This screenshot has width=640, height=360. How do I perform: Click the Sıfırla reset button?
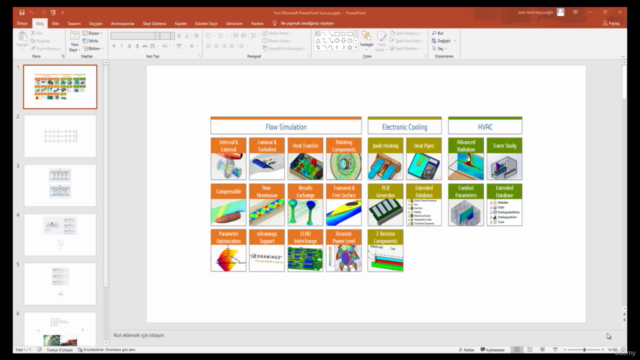91,41
